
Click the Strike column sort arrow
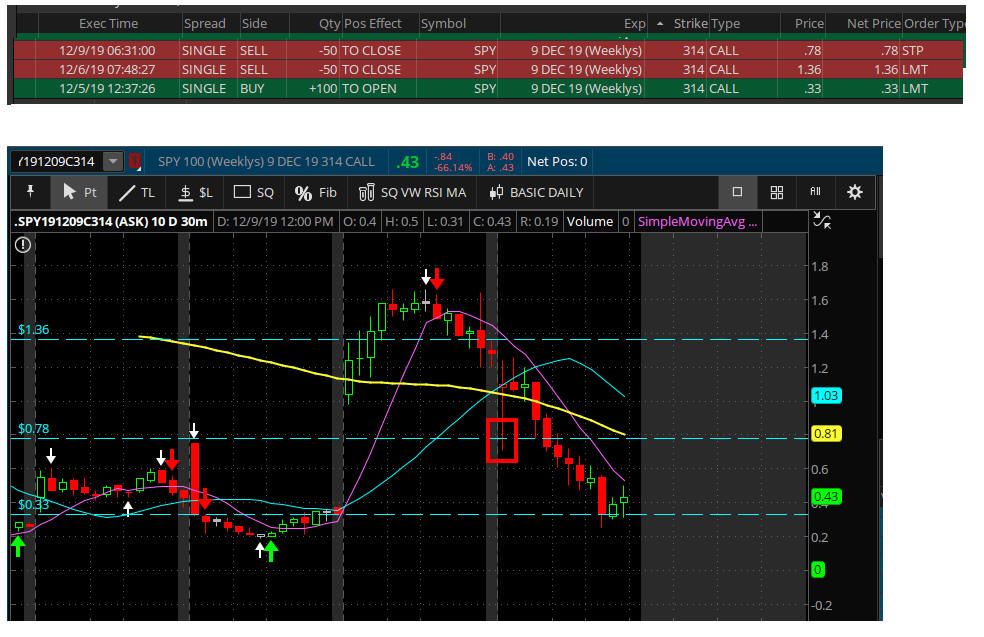(x=660, y=24)
